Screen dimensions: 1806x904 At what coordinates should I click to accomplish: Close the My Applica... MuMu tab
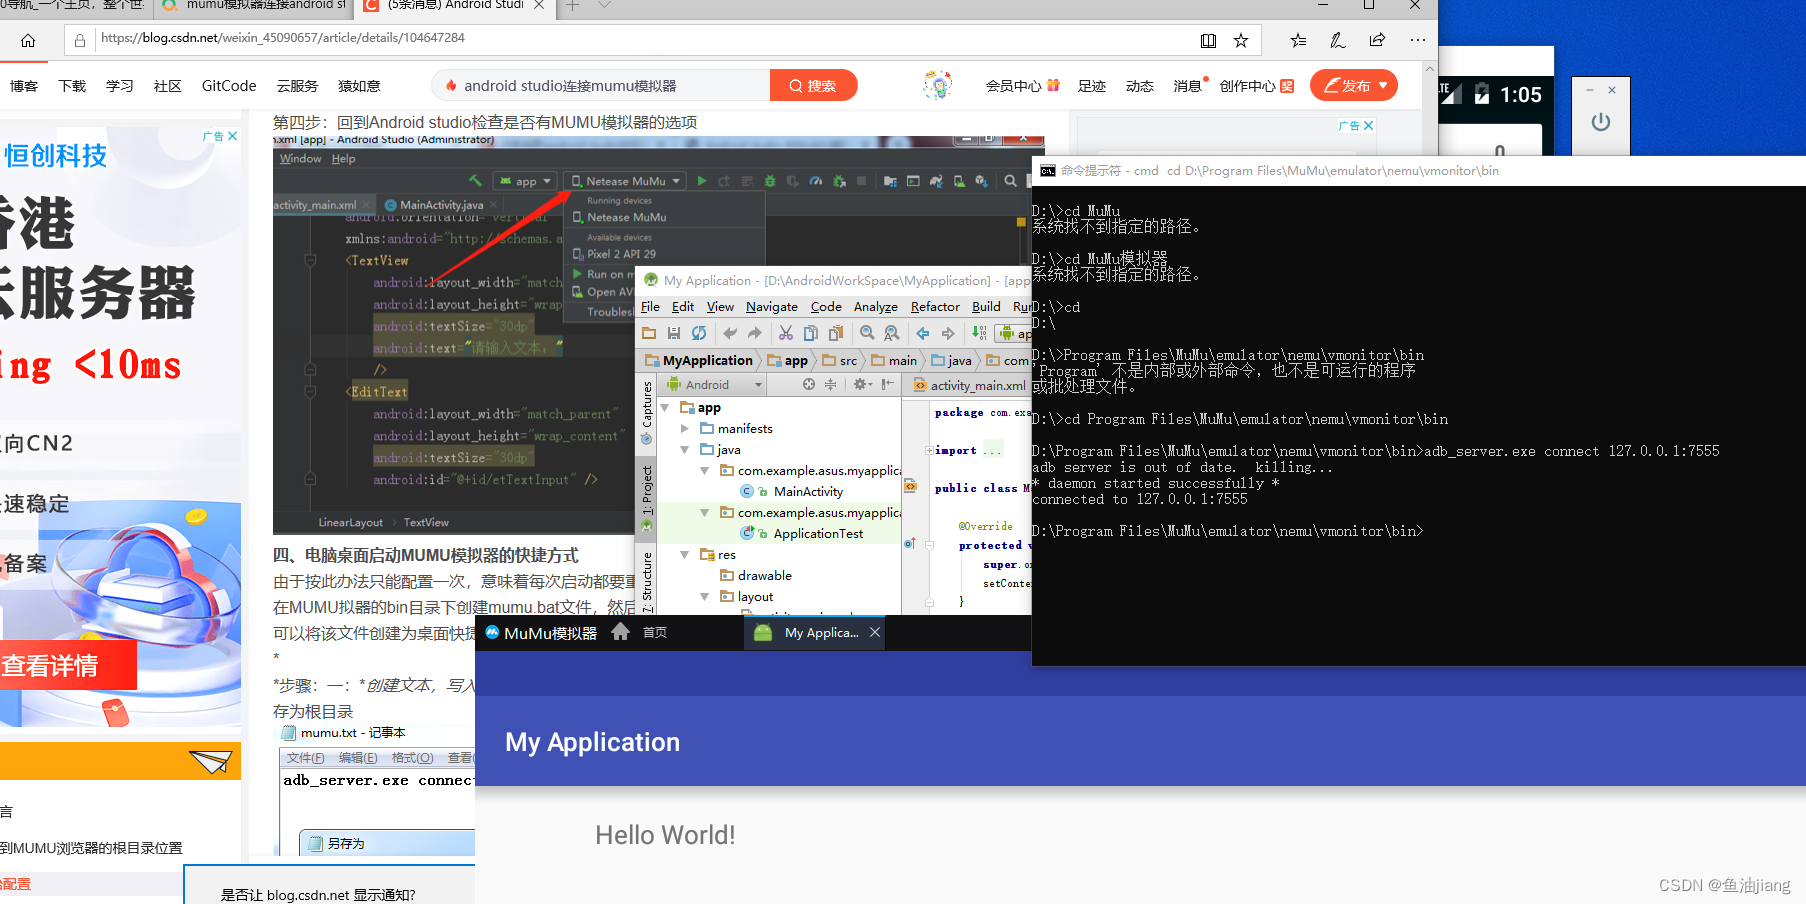click(x=875, y=633)
